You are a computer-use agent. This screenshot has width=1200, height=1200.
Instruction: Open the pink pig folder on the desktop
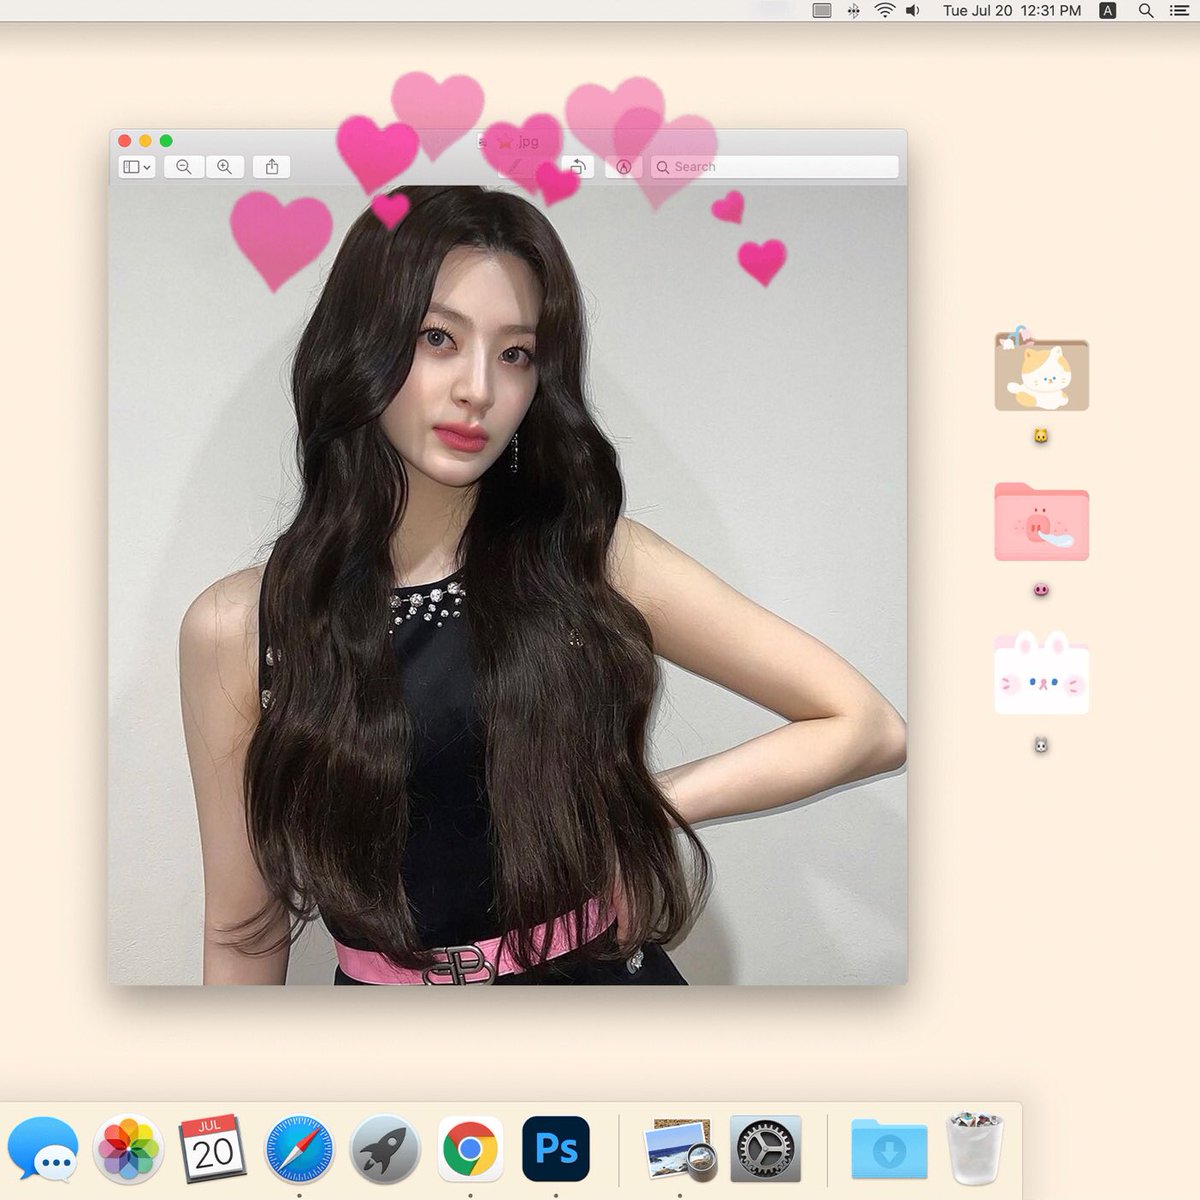click(x=1040, y=524)
